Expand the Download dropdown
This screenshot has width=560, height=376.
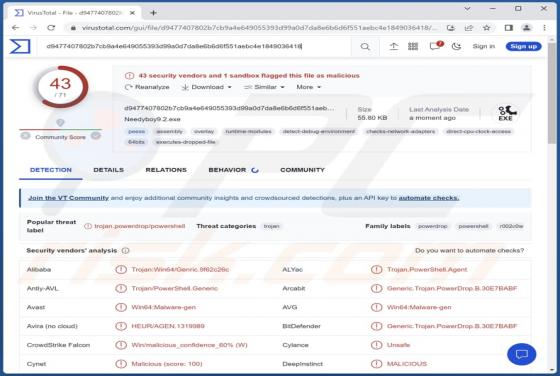[x=206, y=87]
